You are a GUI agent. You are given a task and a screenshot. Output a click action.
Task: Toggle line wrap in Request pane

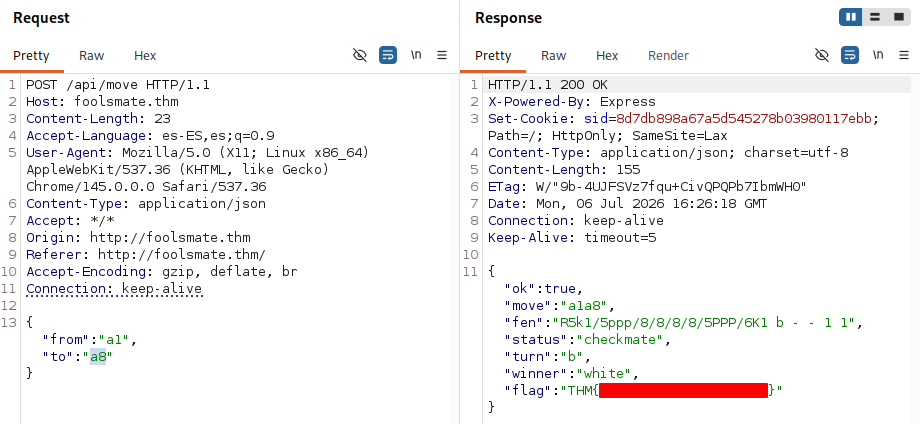[388, 55]
